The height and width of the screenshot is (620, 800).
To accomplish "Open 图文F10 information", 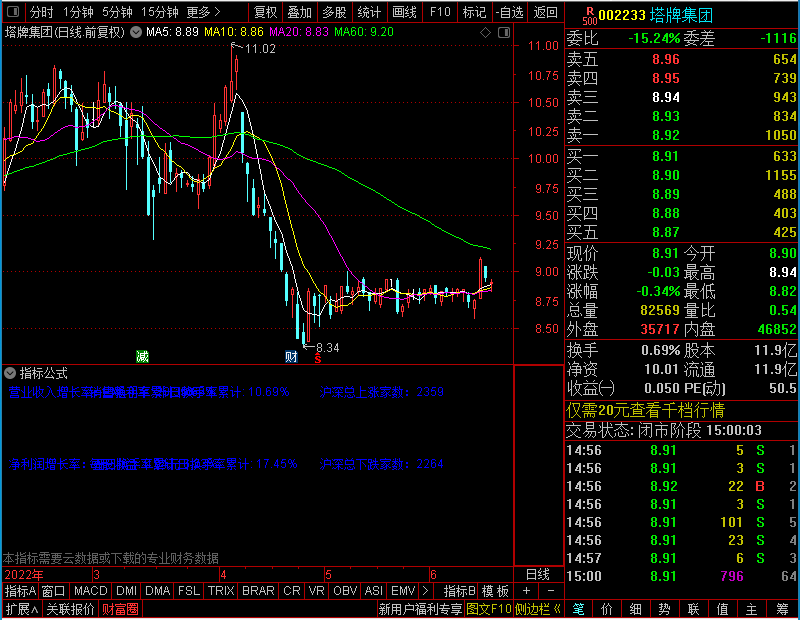I will 488,609.
